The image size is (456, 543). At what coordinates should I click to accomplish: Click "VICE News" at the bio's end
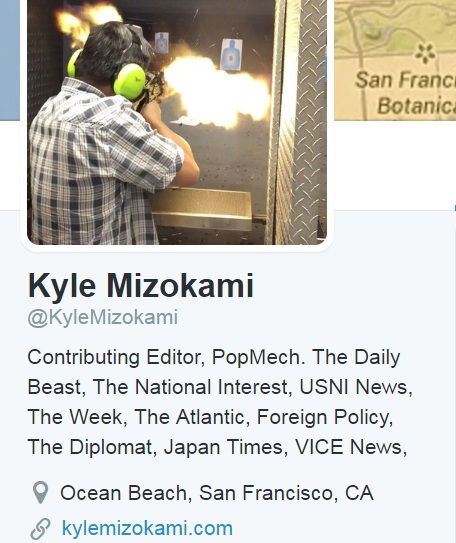point(348,447)
